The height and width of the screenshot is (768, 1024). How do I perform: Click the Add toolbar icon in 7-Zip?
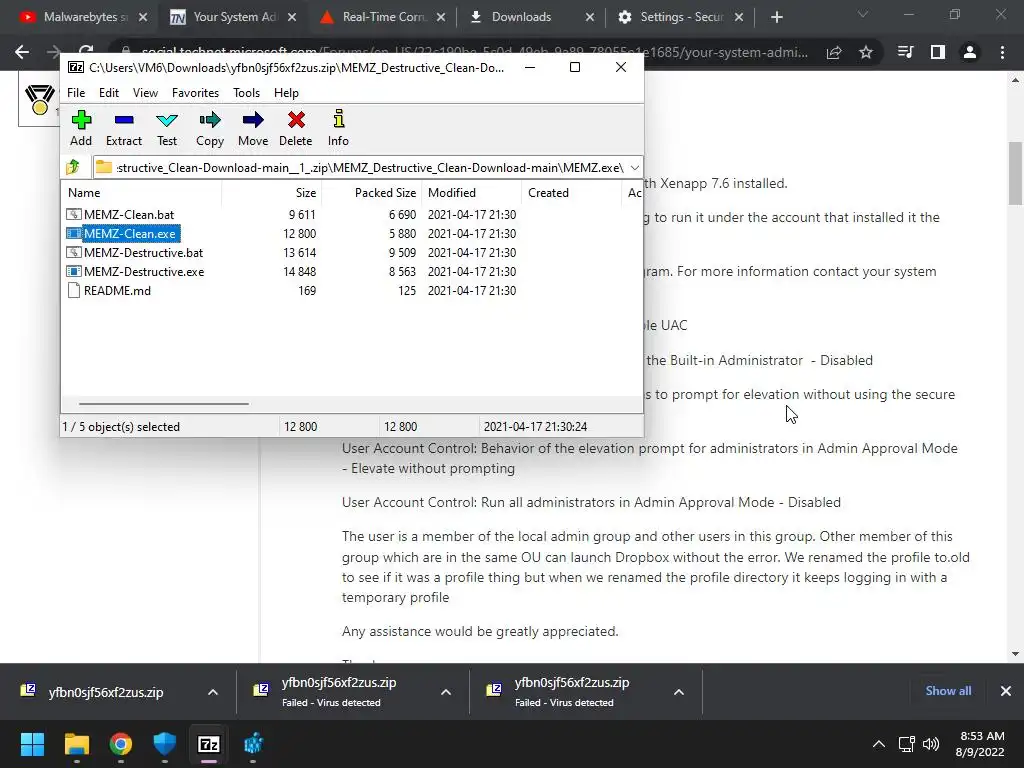pos(81,128)
